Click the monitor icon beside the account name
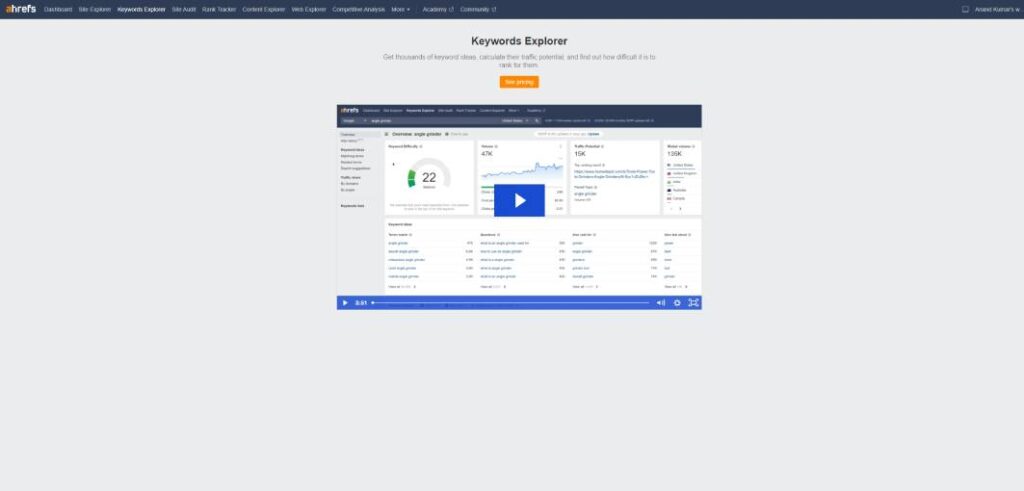The height and width of the screenshot is (491, 1024). (x=965, y=10)
